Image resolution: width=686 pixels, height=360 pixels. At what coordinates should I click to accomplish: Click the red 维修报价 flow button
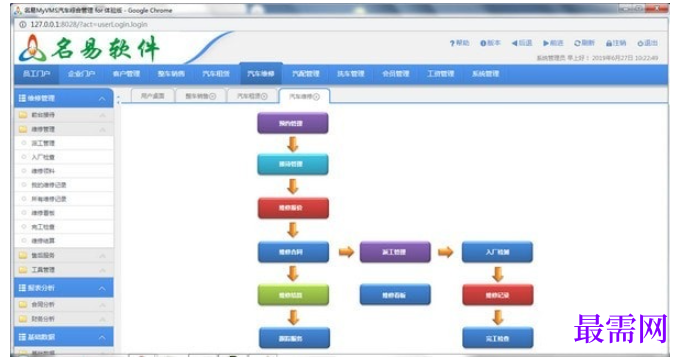293,208
